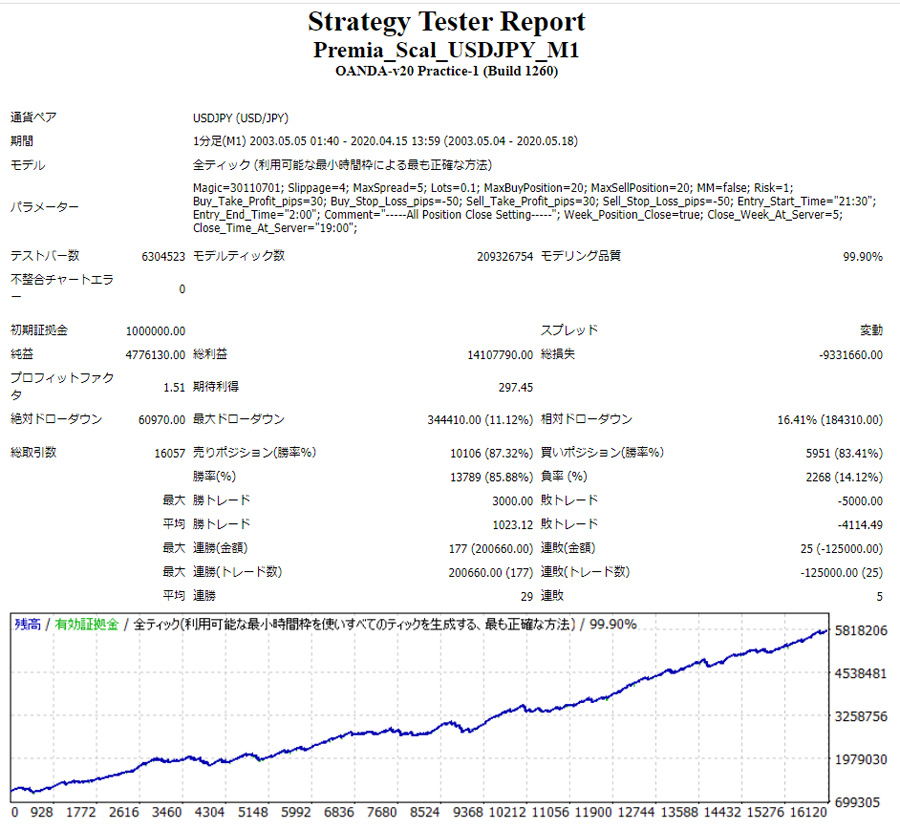The height and width of the screenshot is (829, 900).
Task: Select the 売りポジション(勝率%) label
Action: (x=254, y=452)
